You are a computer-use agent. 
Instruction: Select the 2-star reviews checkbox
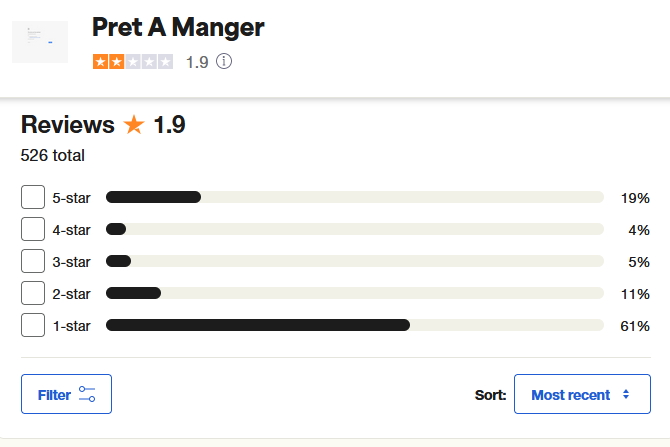click(x=33, y=294)
